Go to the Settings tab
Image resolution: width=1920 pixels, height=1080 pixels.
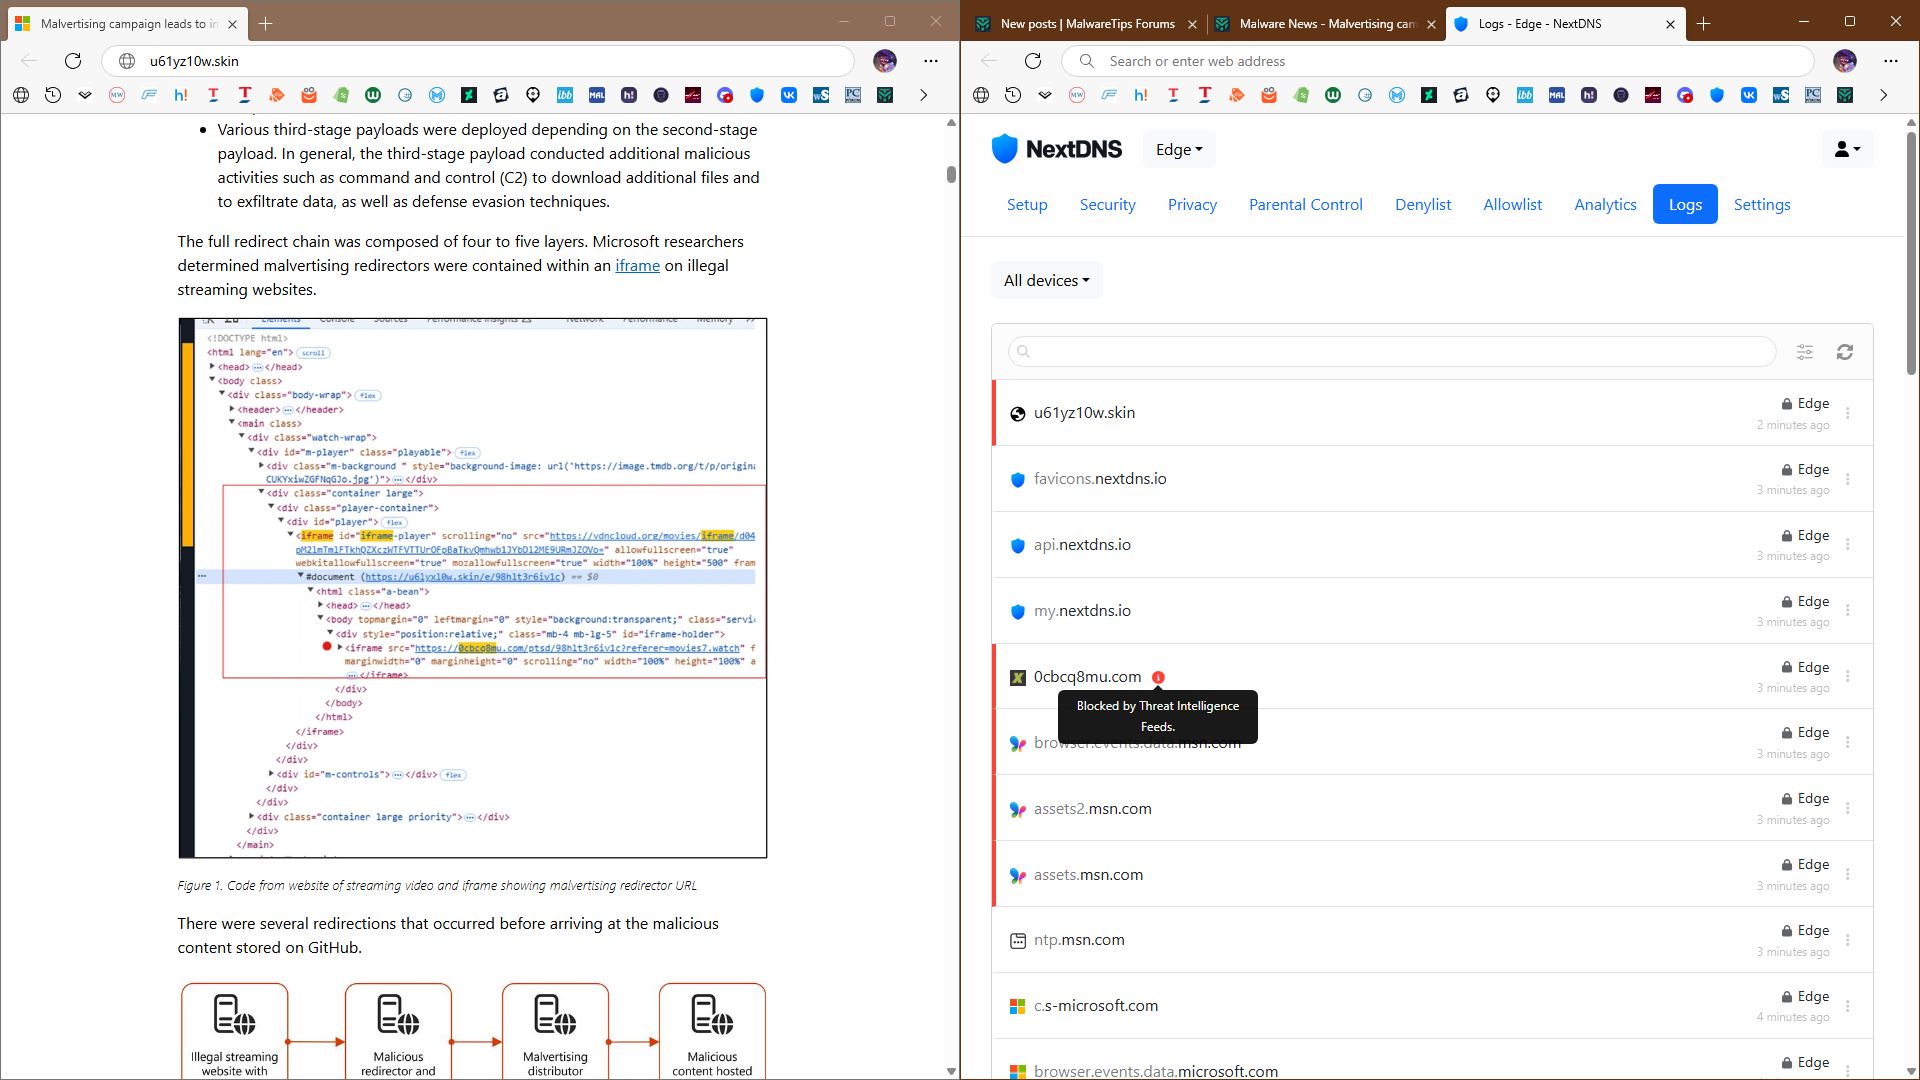coord(1762,204)
